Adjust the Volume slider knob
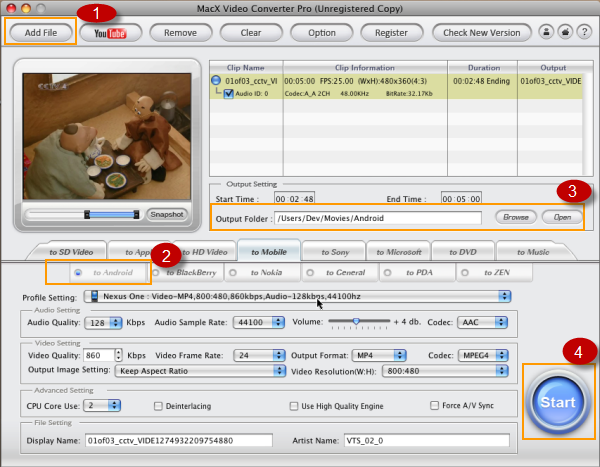The image size is (600, 467). click(356, 321)
